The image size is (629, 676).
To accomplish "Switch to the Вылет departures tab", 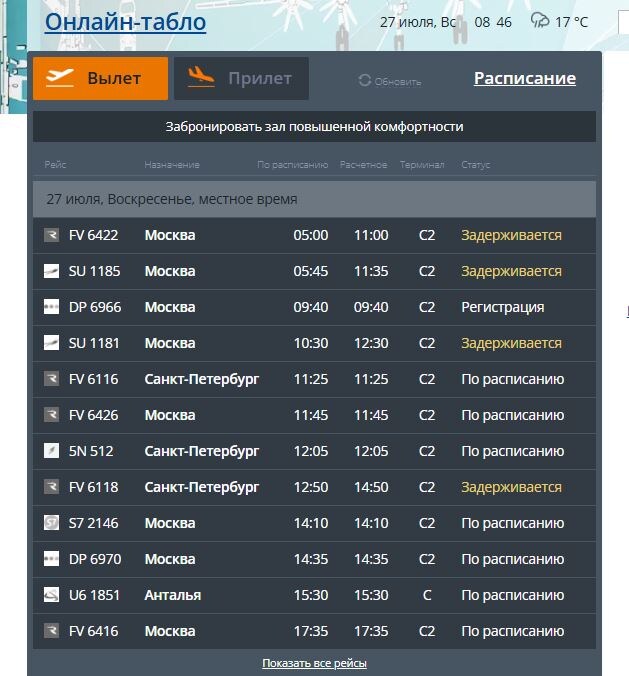I will 100,78.
